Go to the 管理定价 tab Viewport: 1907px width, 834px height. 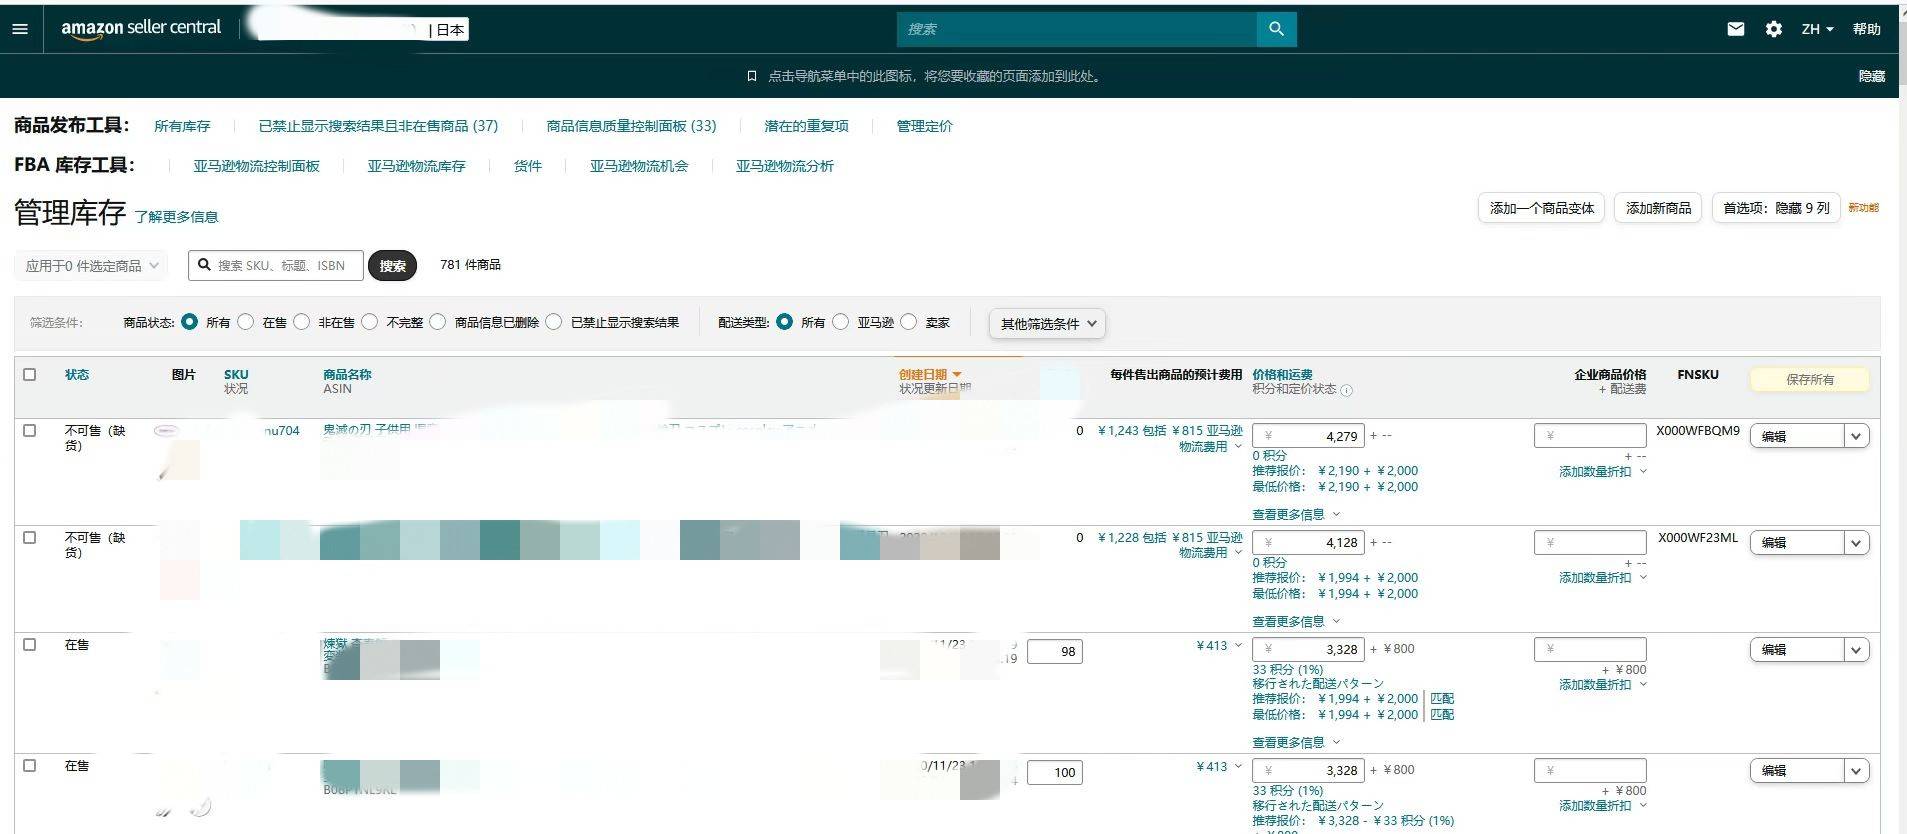(x=924, y=126)
